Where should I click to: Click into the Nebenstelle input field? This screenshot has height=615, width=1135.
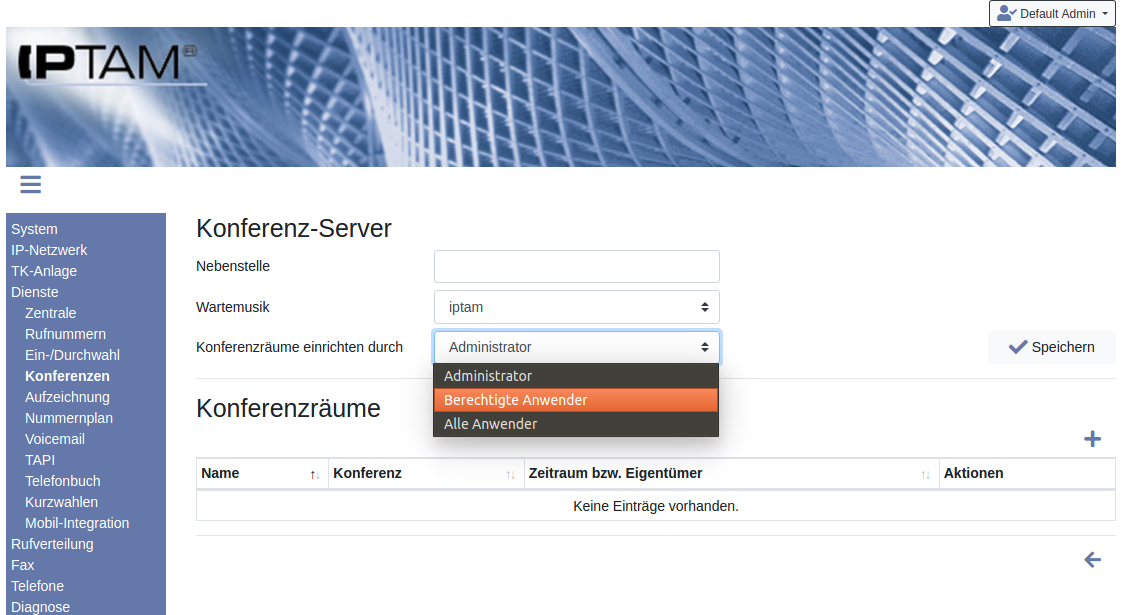tap(576, 266)
